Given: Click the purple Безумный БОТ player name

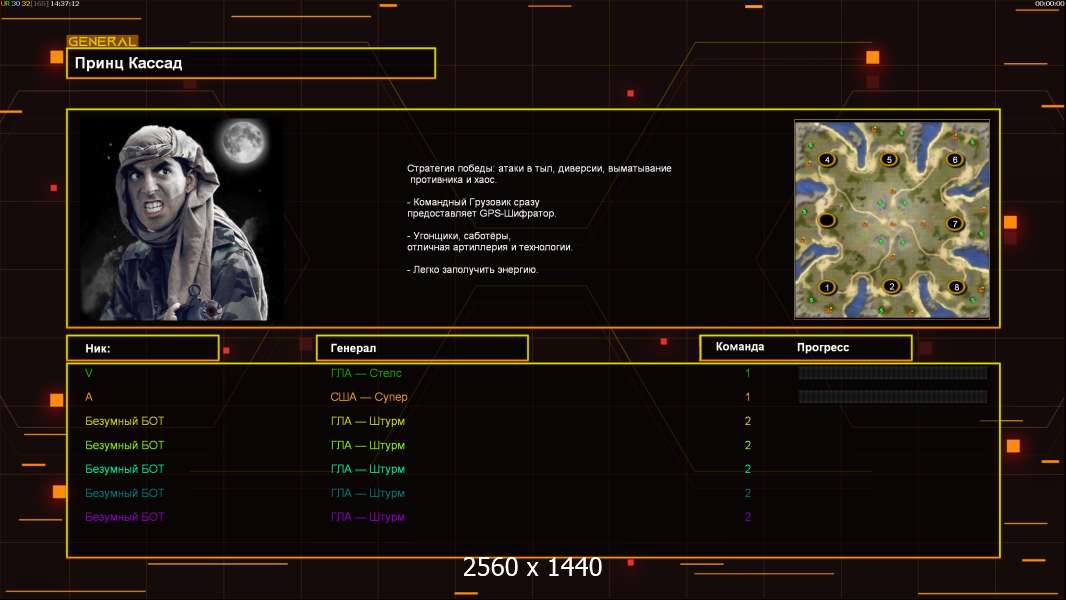Looking at the screenshot, I should pos(125,517).
